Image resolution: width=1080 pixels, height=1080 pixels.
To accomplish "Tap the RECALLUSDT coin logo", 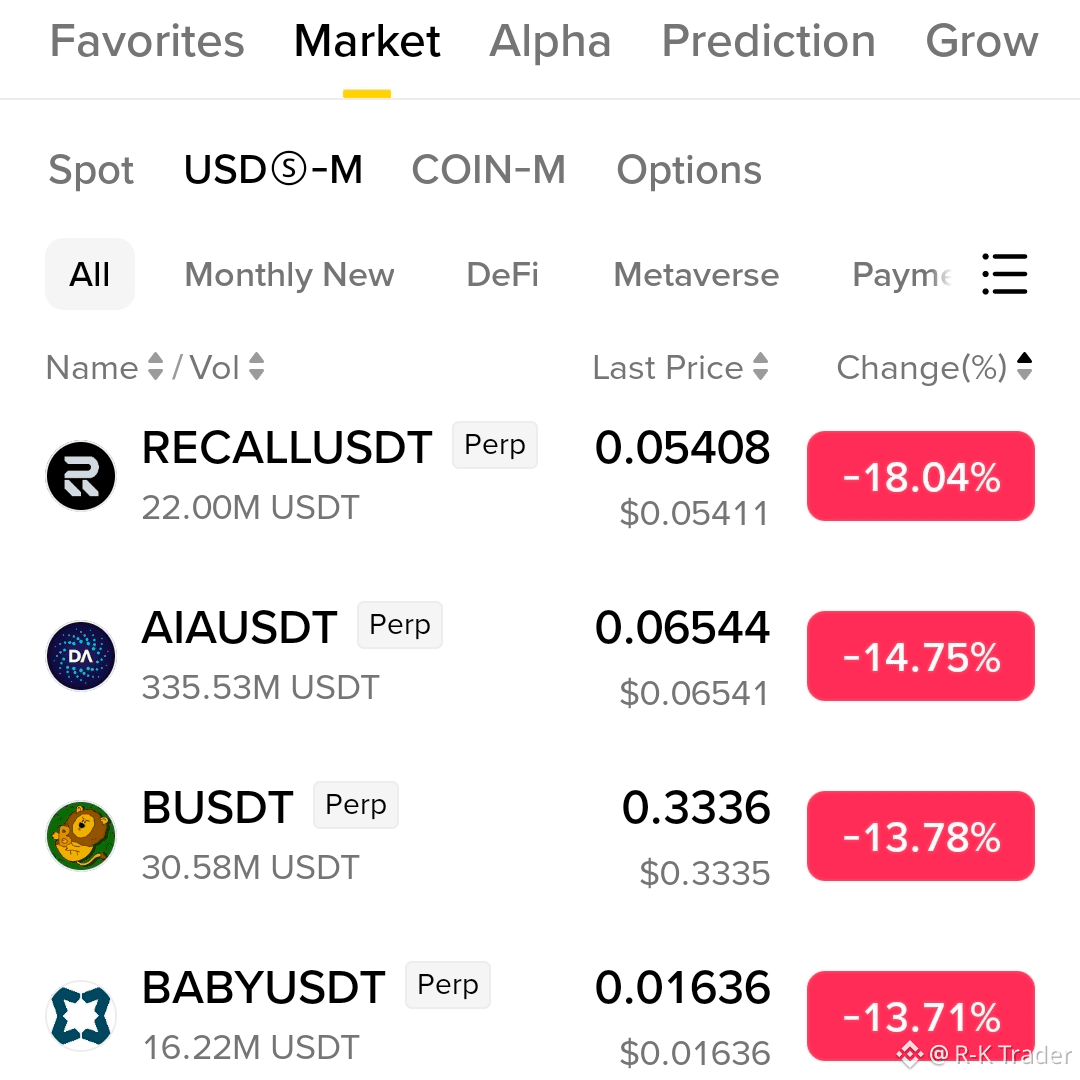I will click(81, 476).
